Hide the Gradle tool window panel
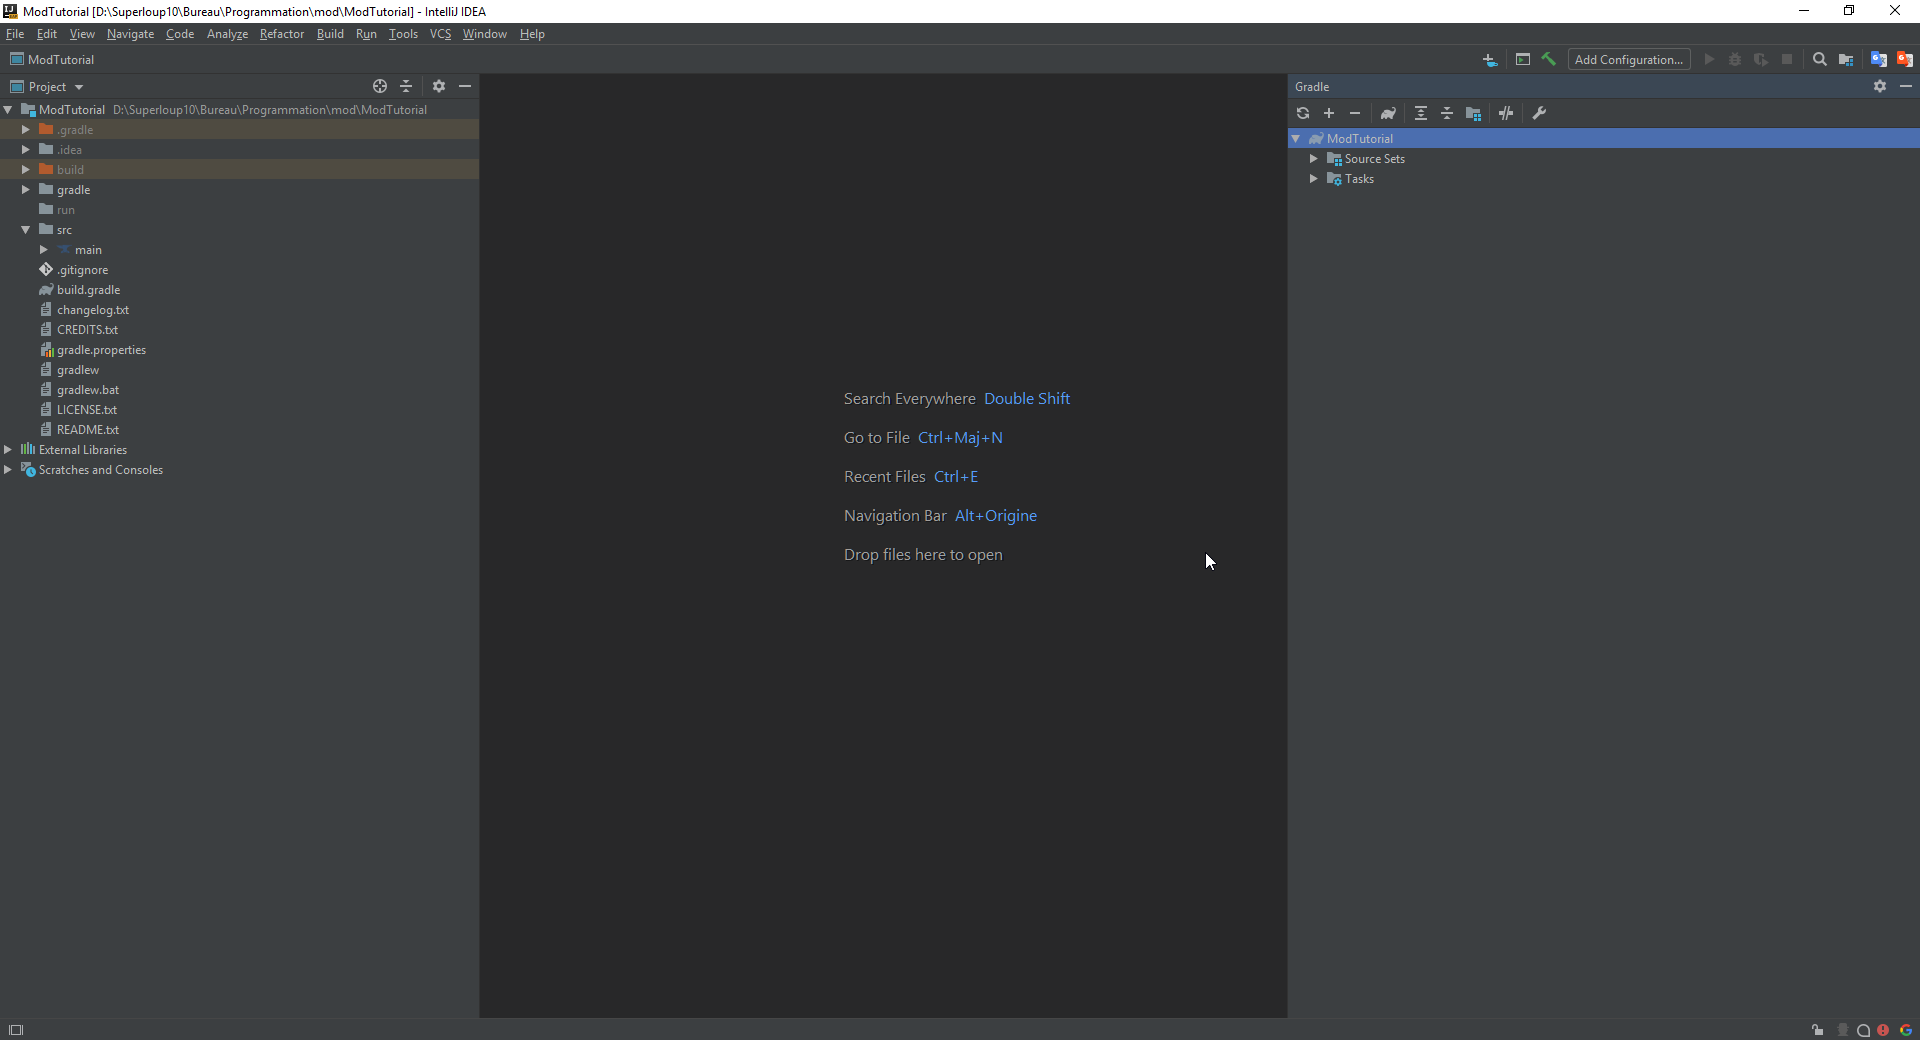Viewport: 1920px width, 1040px height. click(1906, 87)
